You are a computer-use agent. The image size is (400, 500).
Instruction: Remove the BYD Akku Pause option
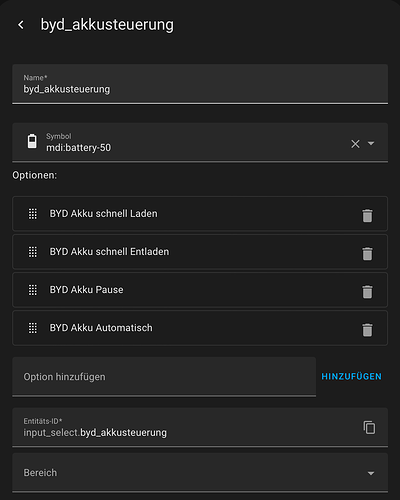367,292
